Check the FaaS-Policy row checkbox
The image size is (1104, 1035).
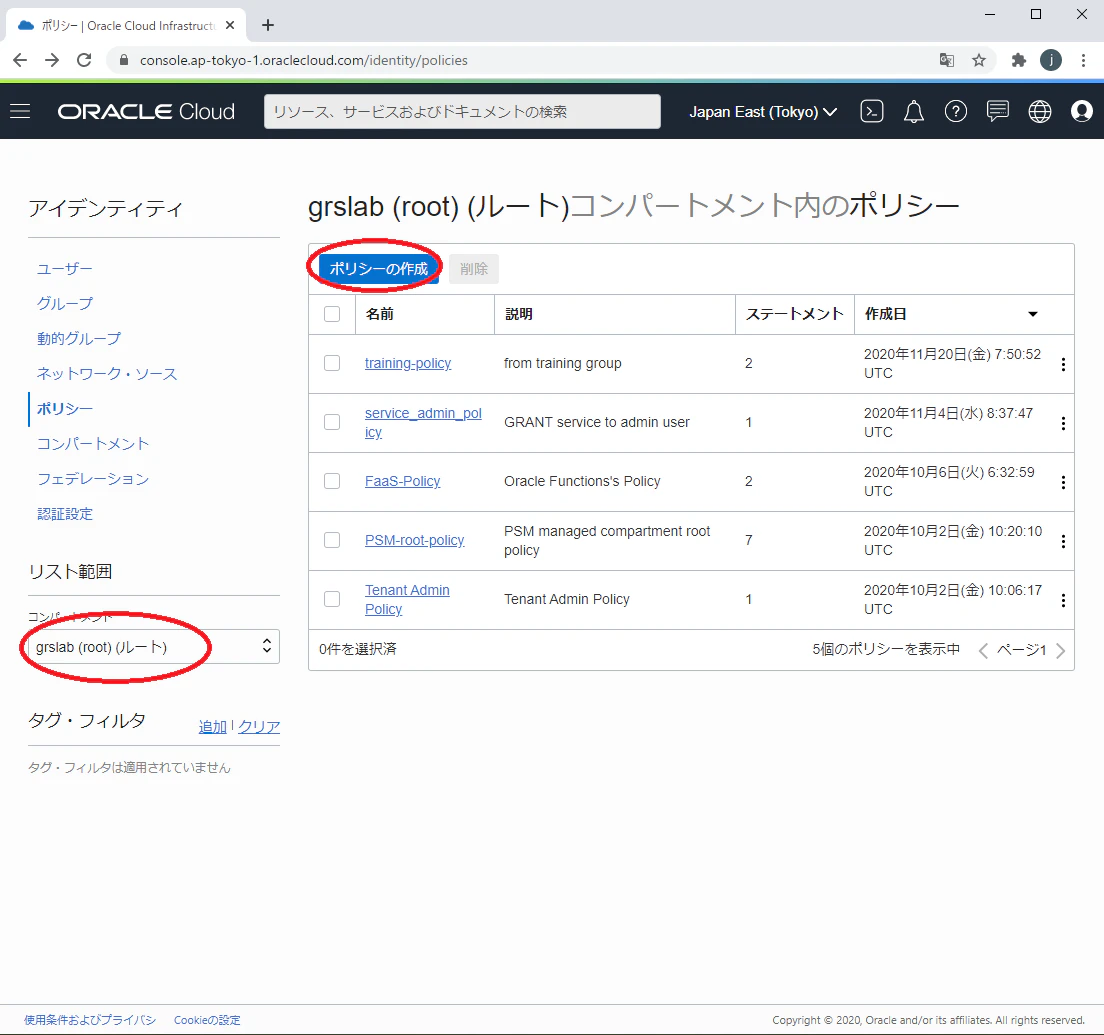point(332,482)
